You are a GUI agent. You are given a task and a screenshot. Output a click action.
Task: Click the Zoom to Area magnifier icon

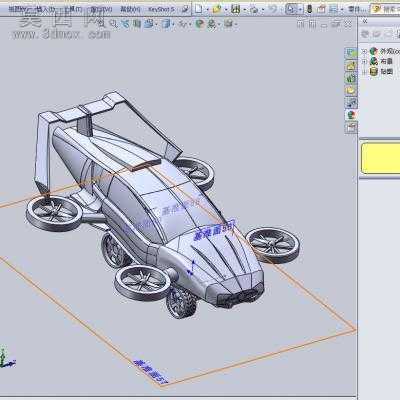[x=114, y=24]
